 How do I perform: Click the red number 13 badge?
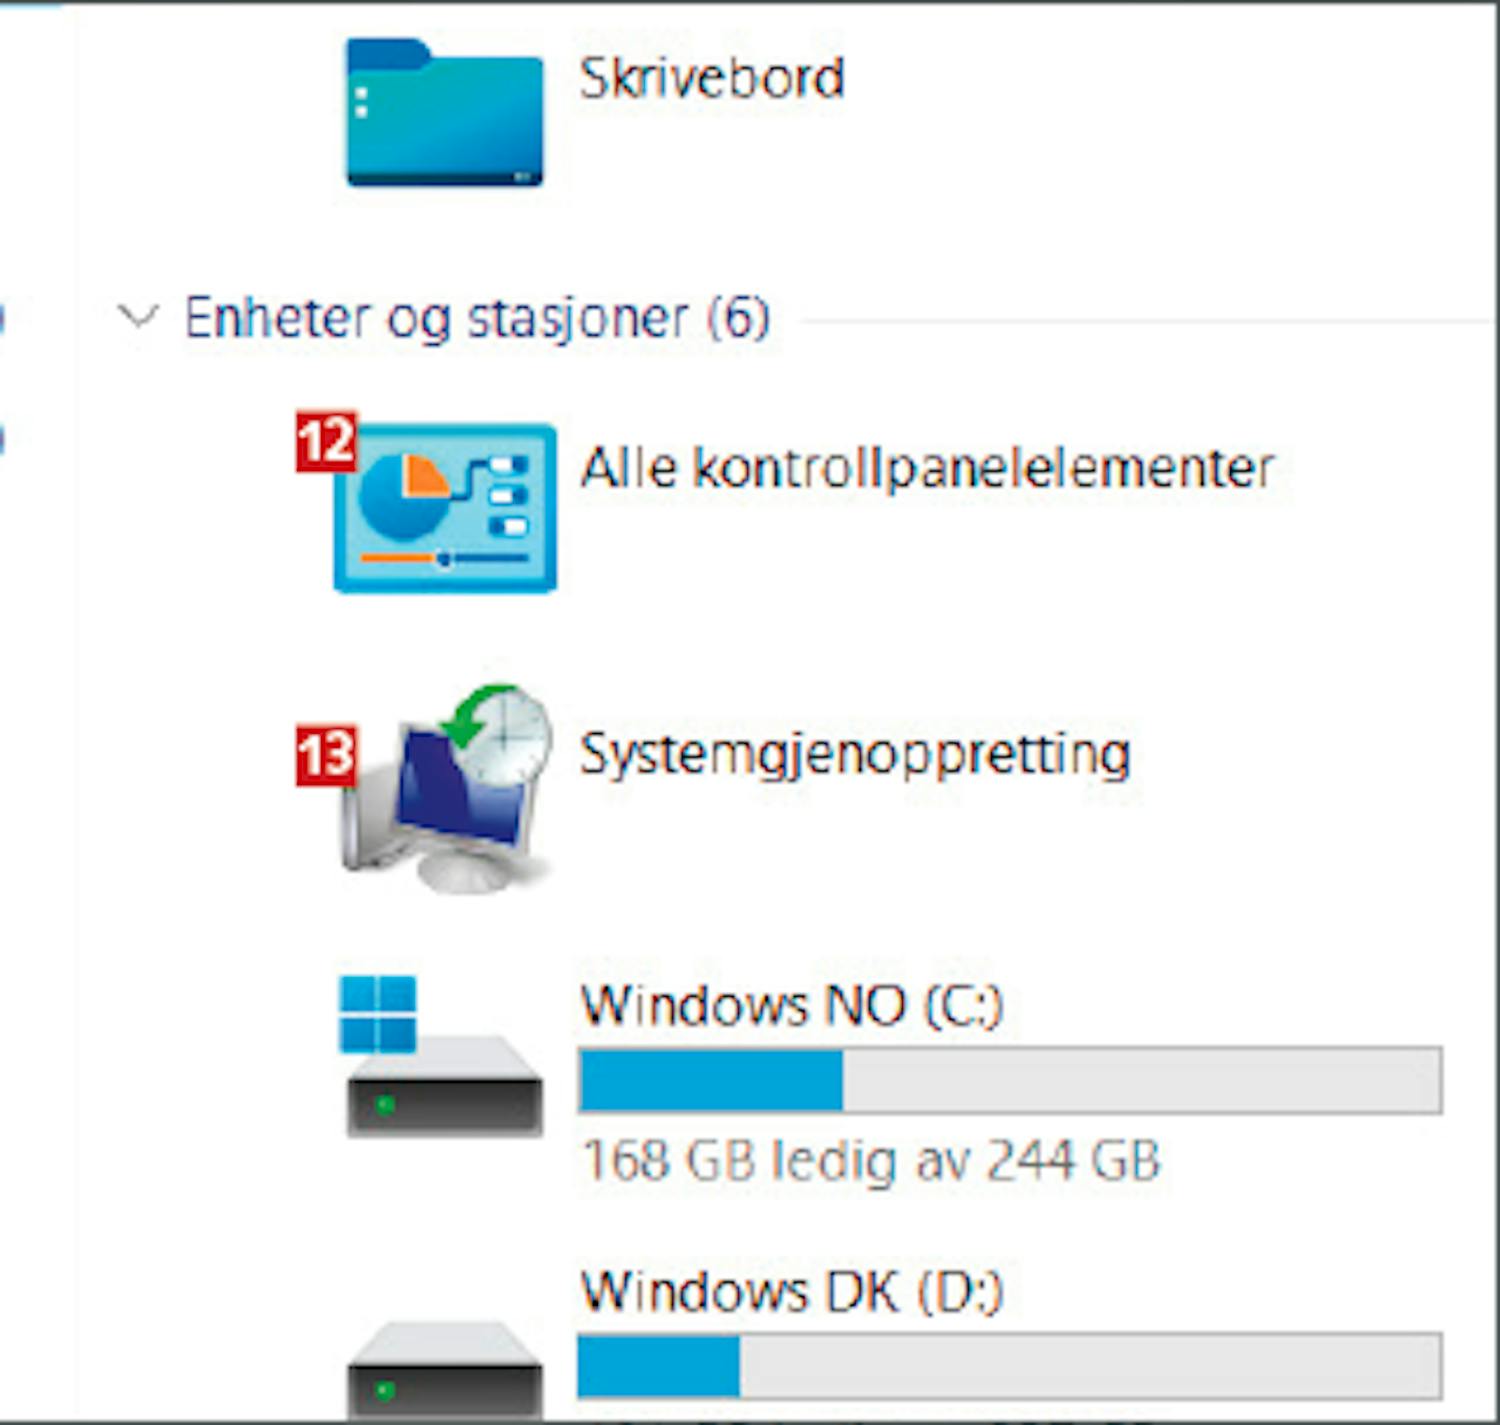(325, 756)
